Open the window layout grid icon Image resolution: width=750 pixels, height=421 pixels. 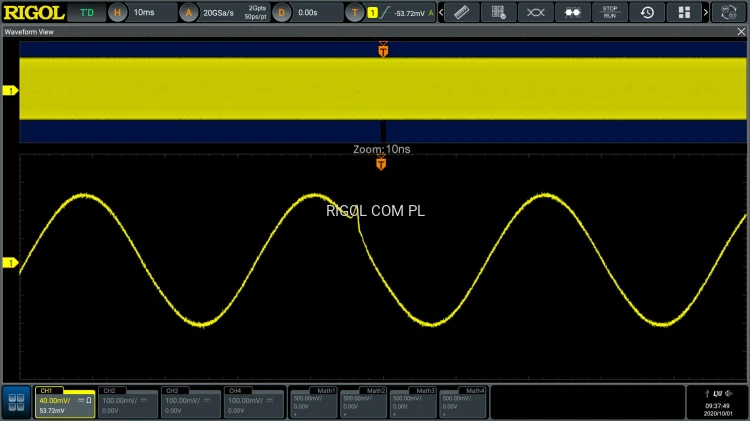click(x=684, y=12)
